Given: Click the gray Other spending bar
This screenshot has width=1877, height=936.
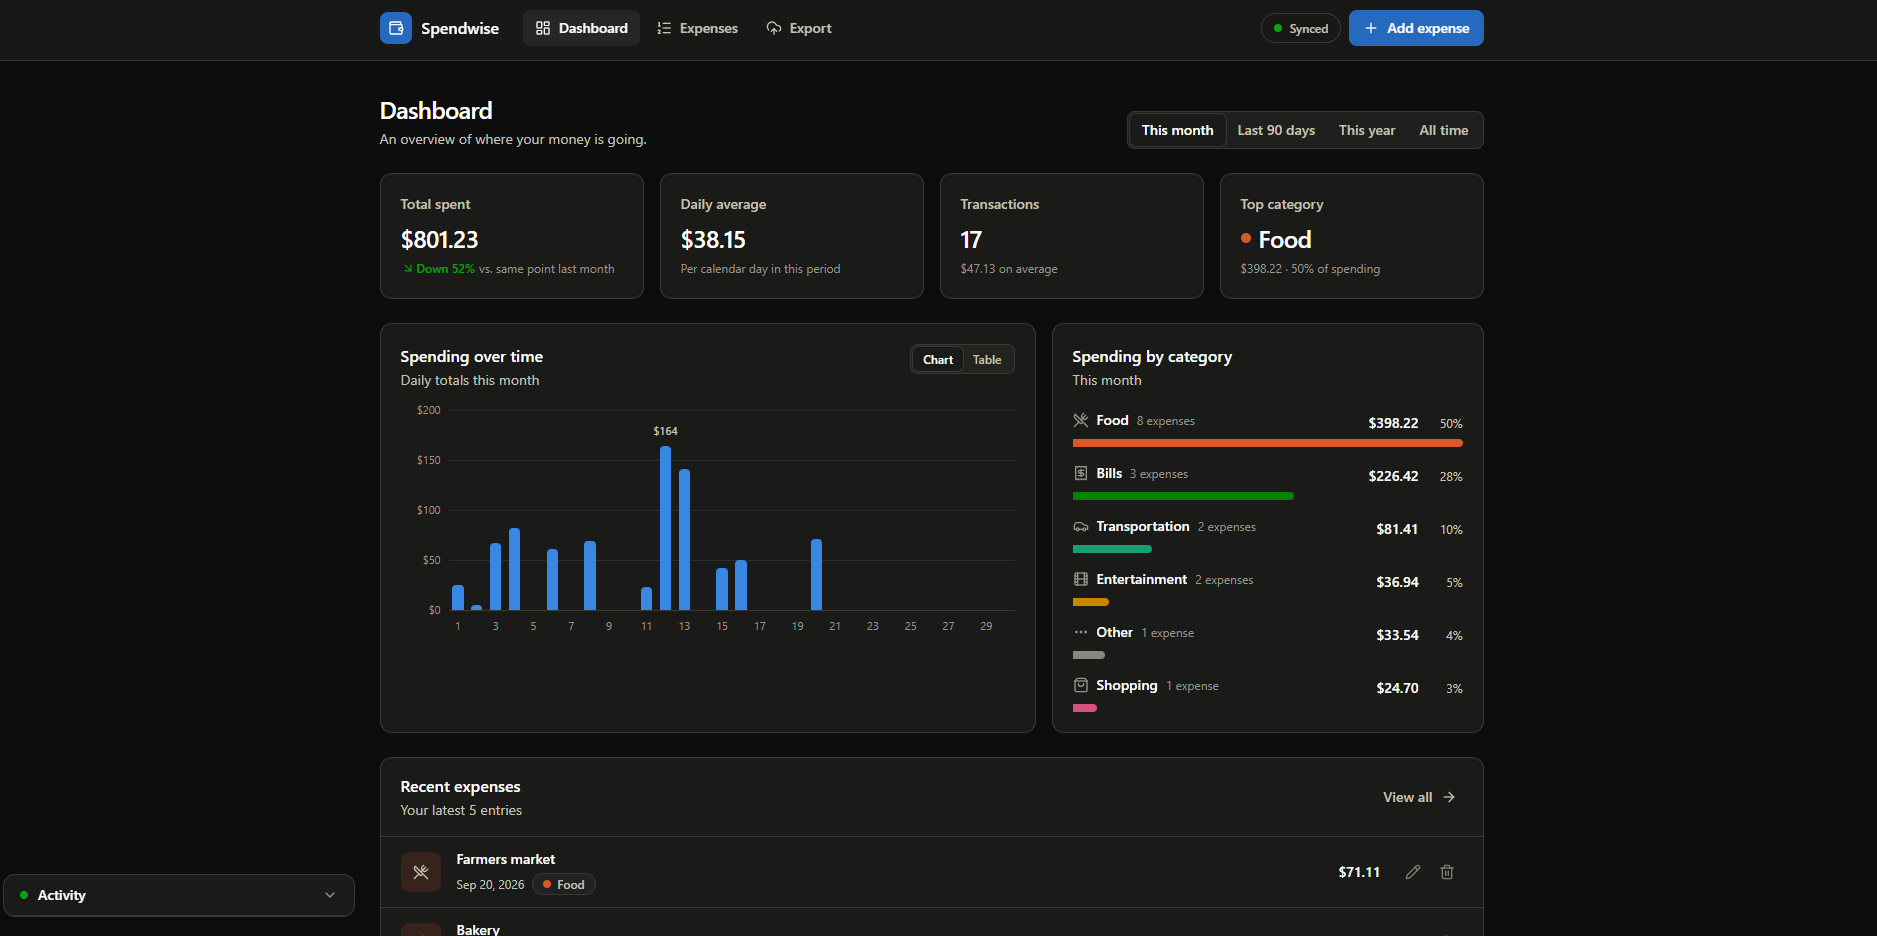Looking at the screenshot, I should pyautogui.click(x=1089, y=655).
